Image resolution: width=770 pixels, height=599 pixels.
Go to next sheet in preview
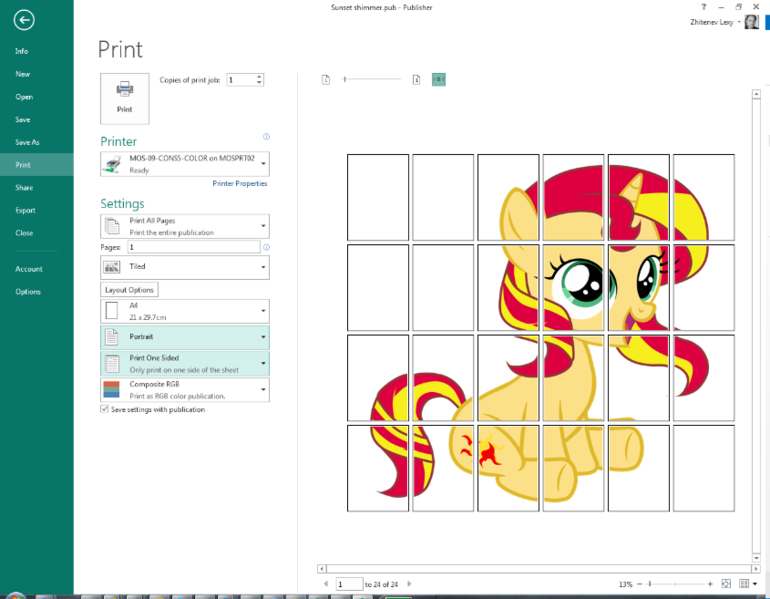(409, 584)
